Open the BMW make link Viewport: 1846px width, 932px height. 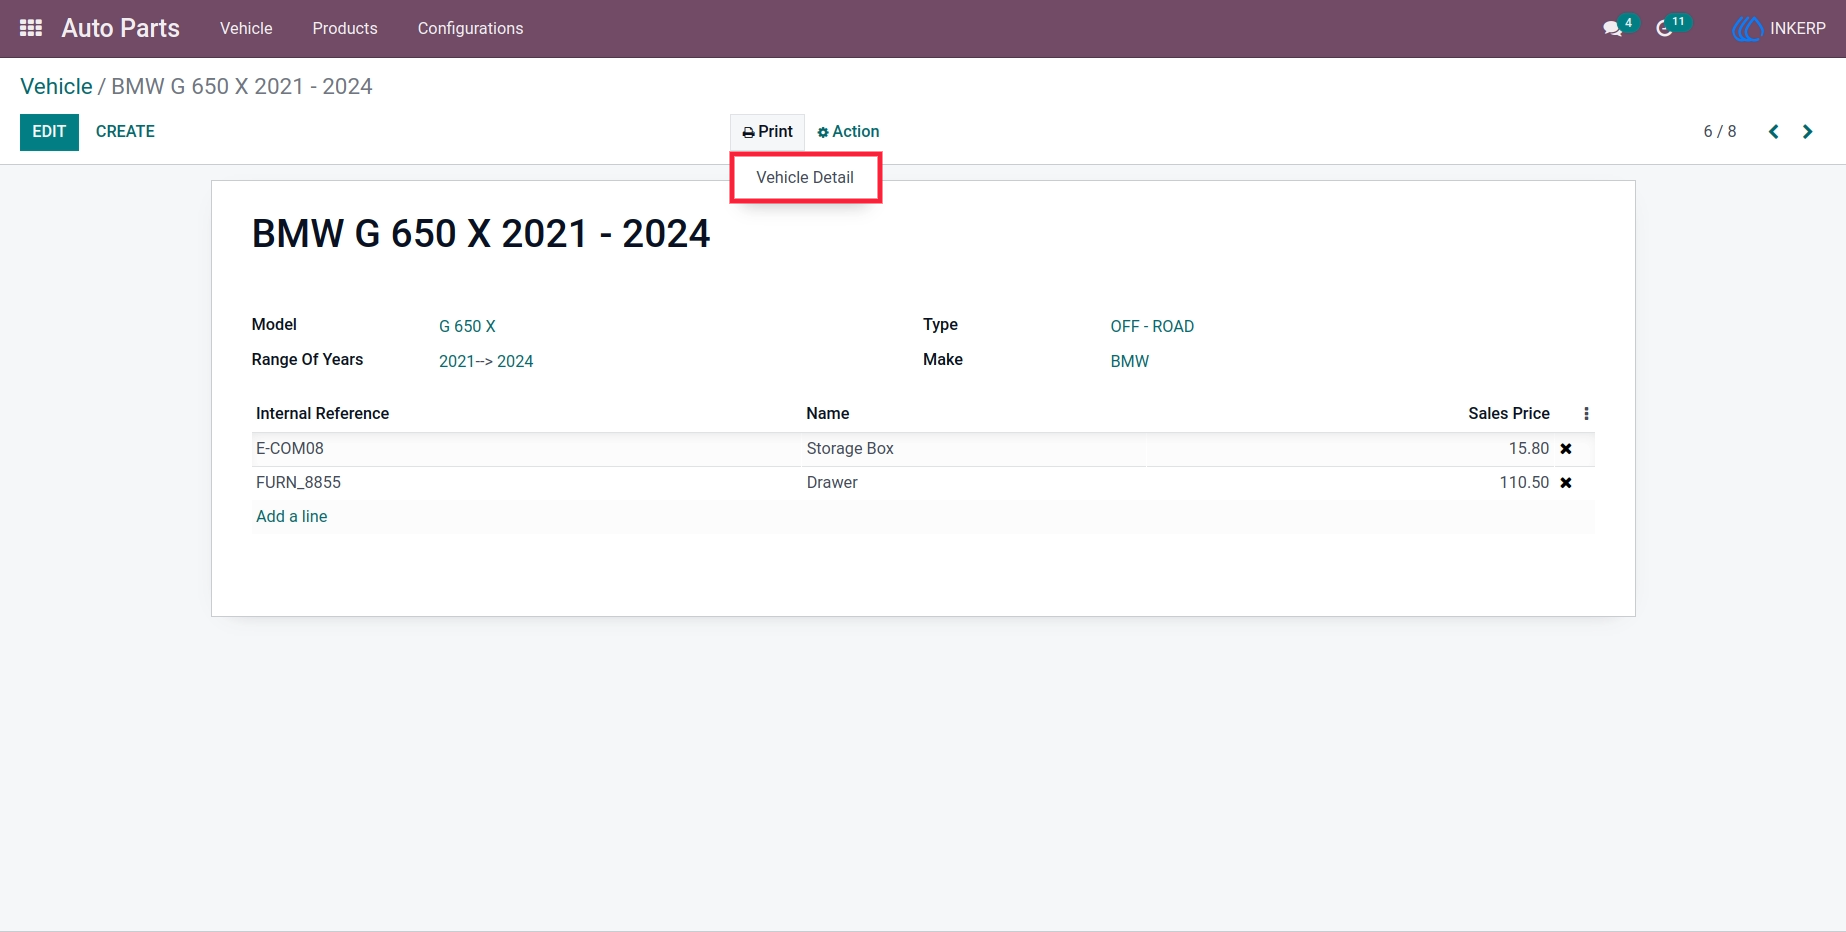coord(1130,362)
